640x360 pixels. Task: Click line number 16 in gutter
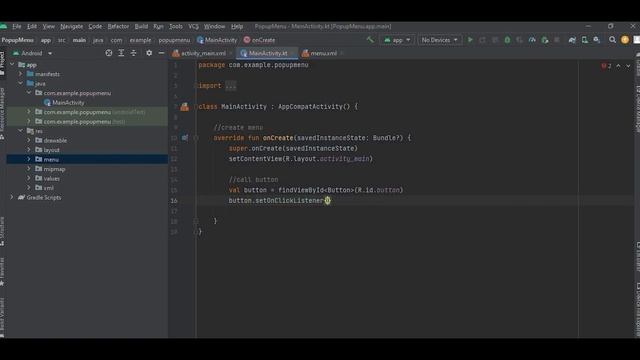click(x=174, y=200)
